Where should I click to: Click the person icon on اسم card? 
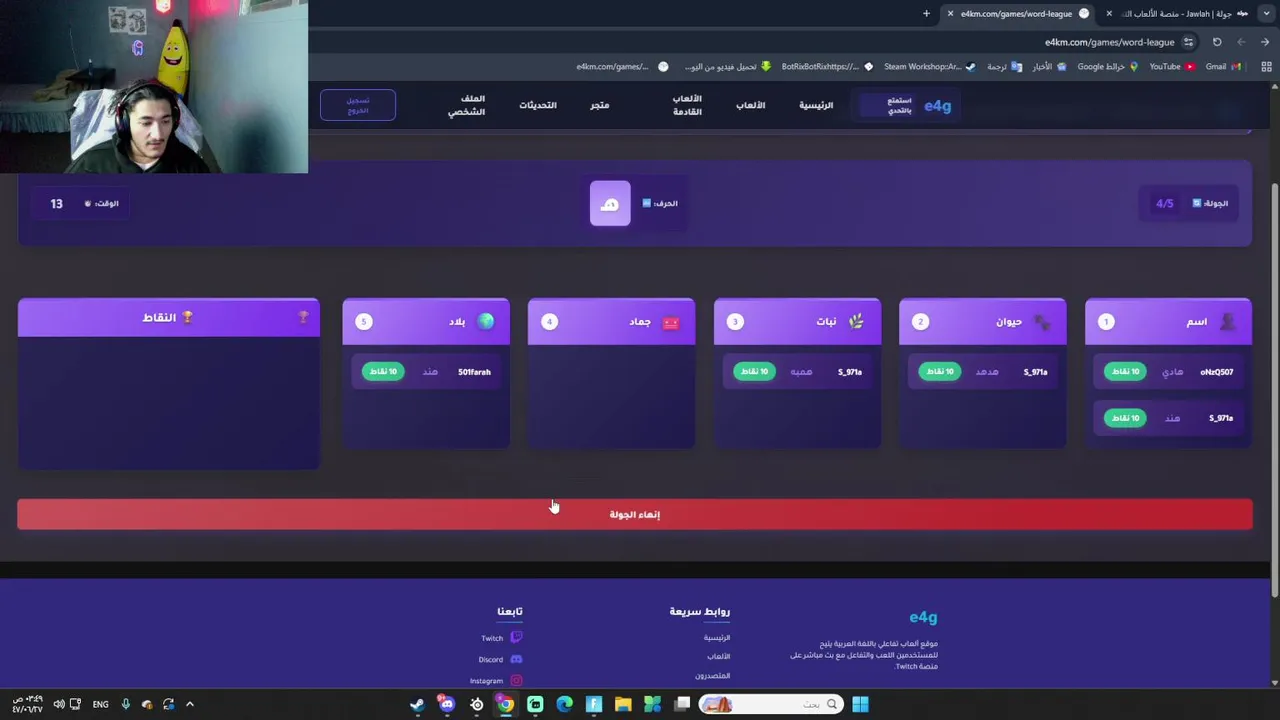coord(1228,321)
